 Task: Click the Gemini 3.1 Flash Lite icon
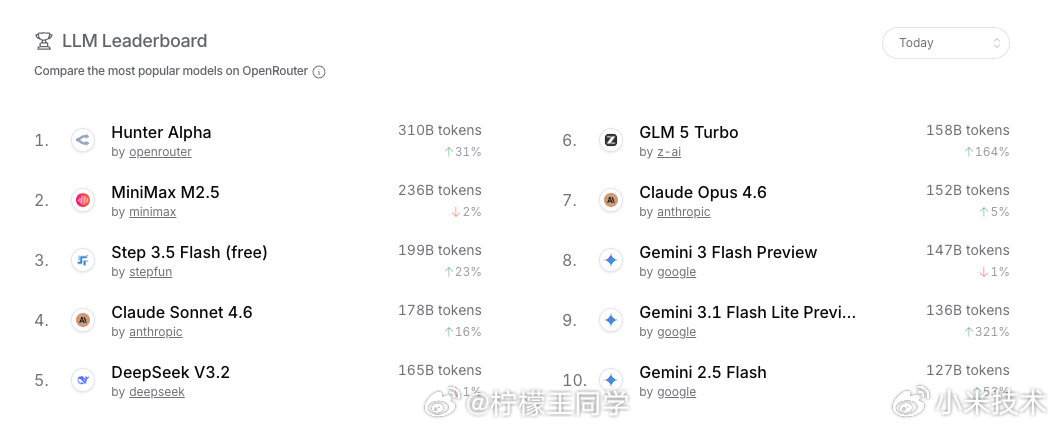coord(611,320)
